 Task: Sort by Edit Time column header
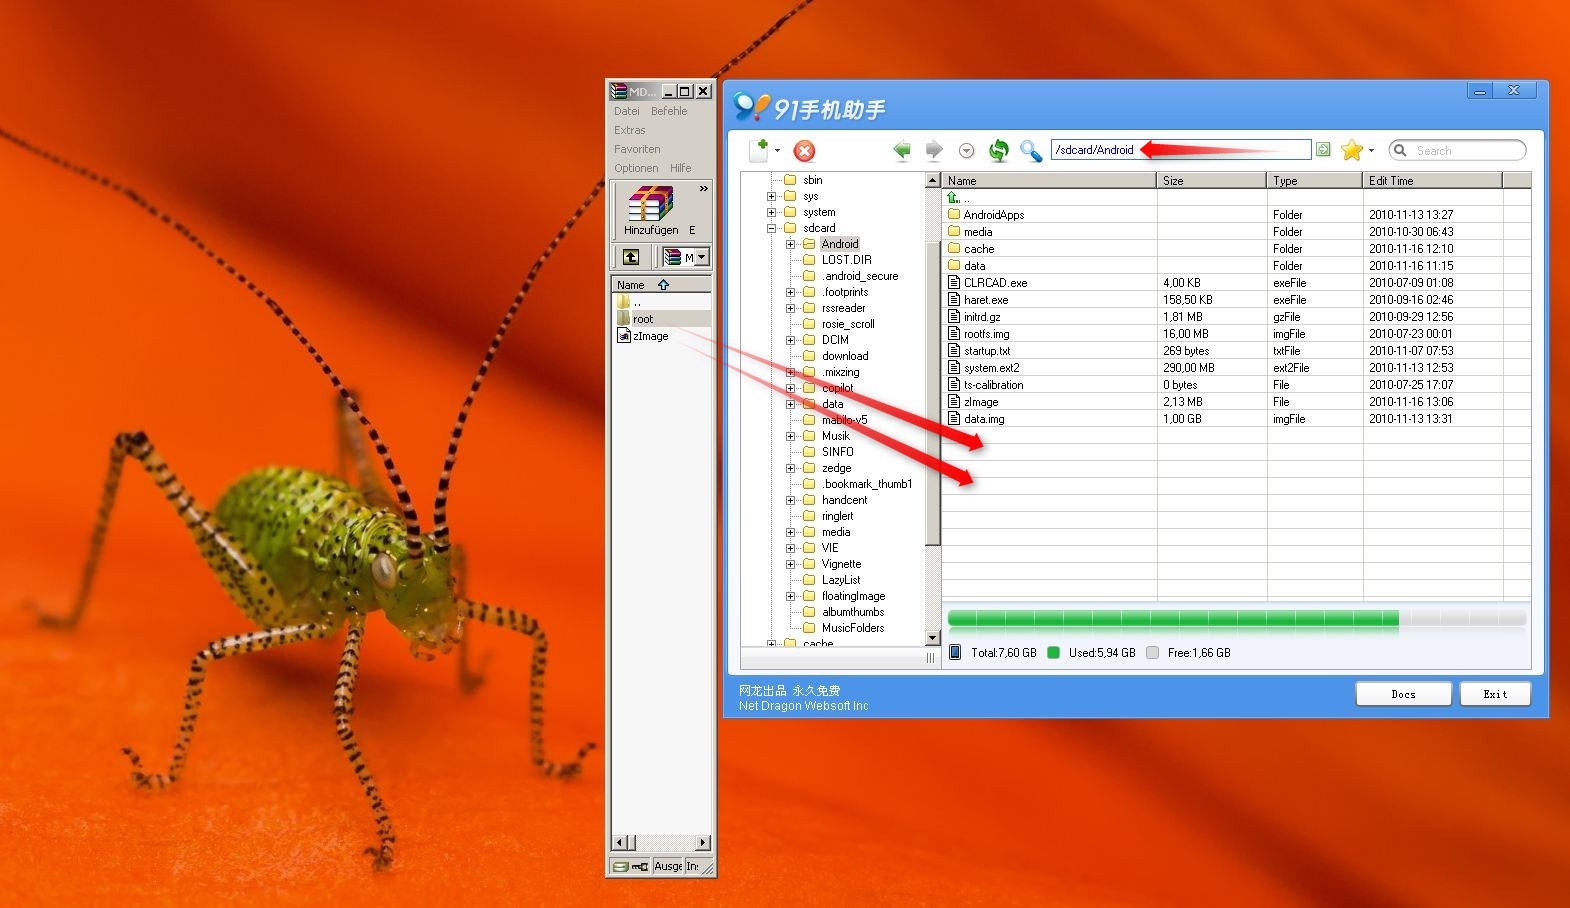(x=1433, y=181)
